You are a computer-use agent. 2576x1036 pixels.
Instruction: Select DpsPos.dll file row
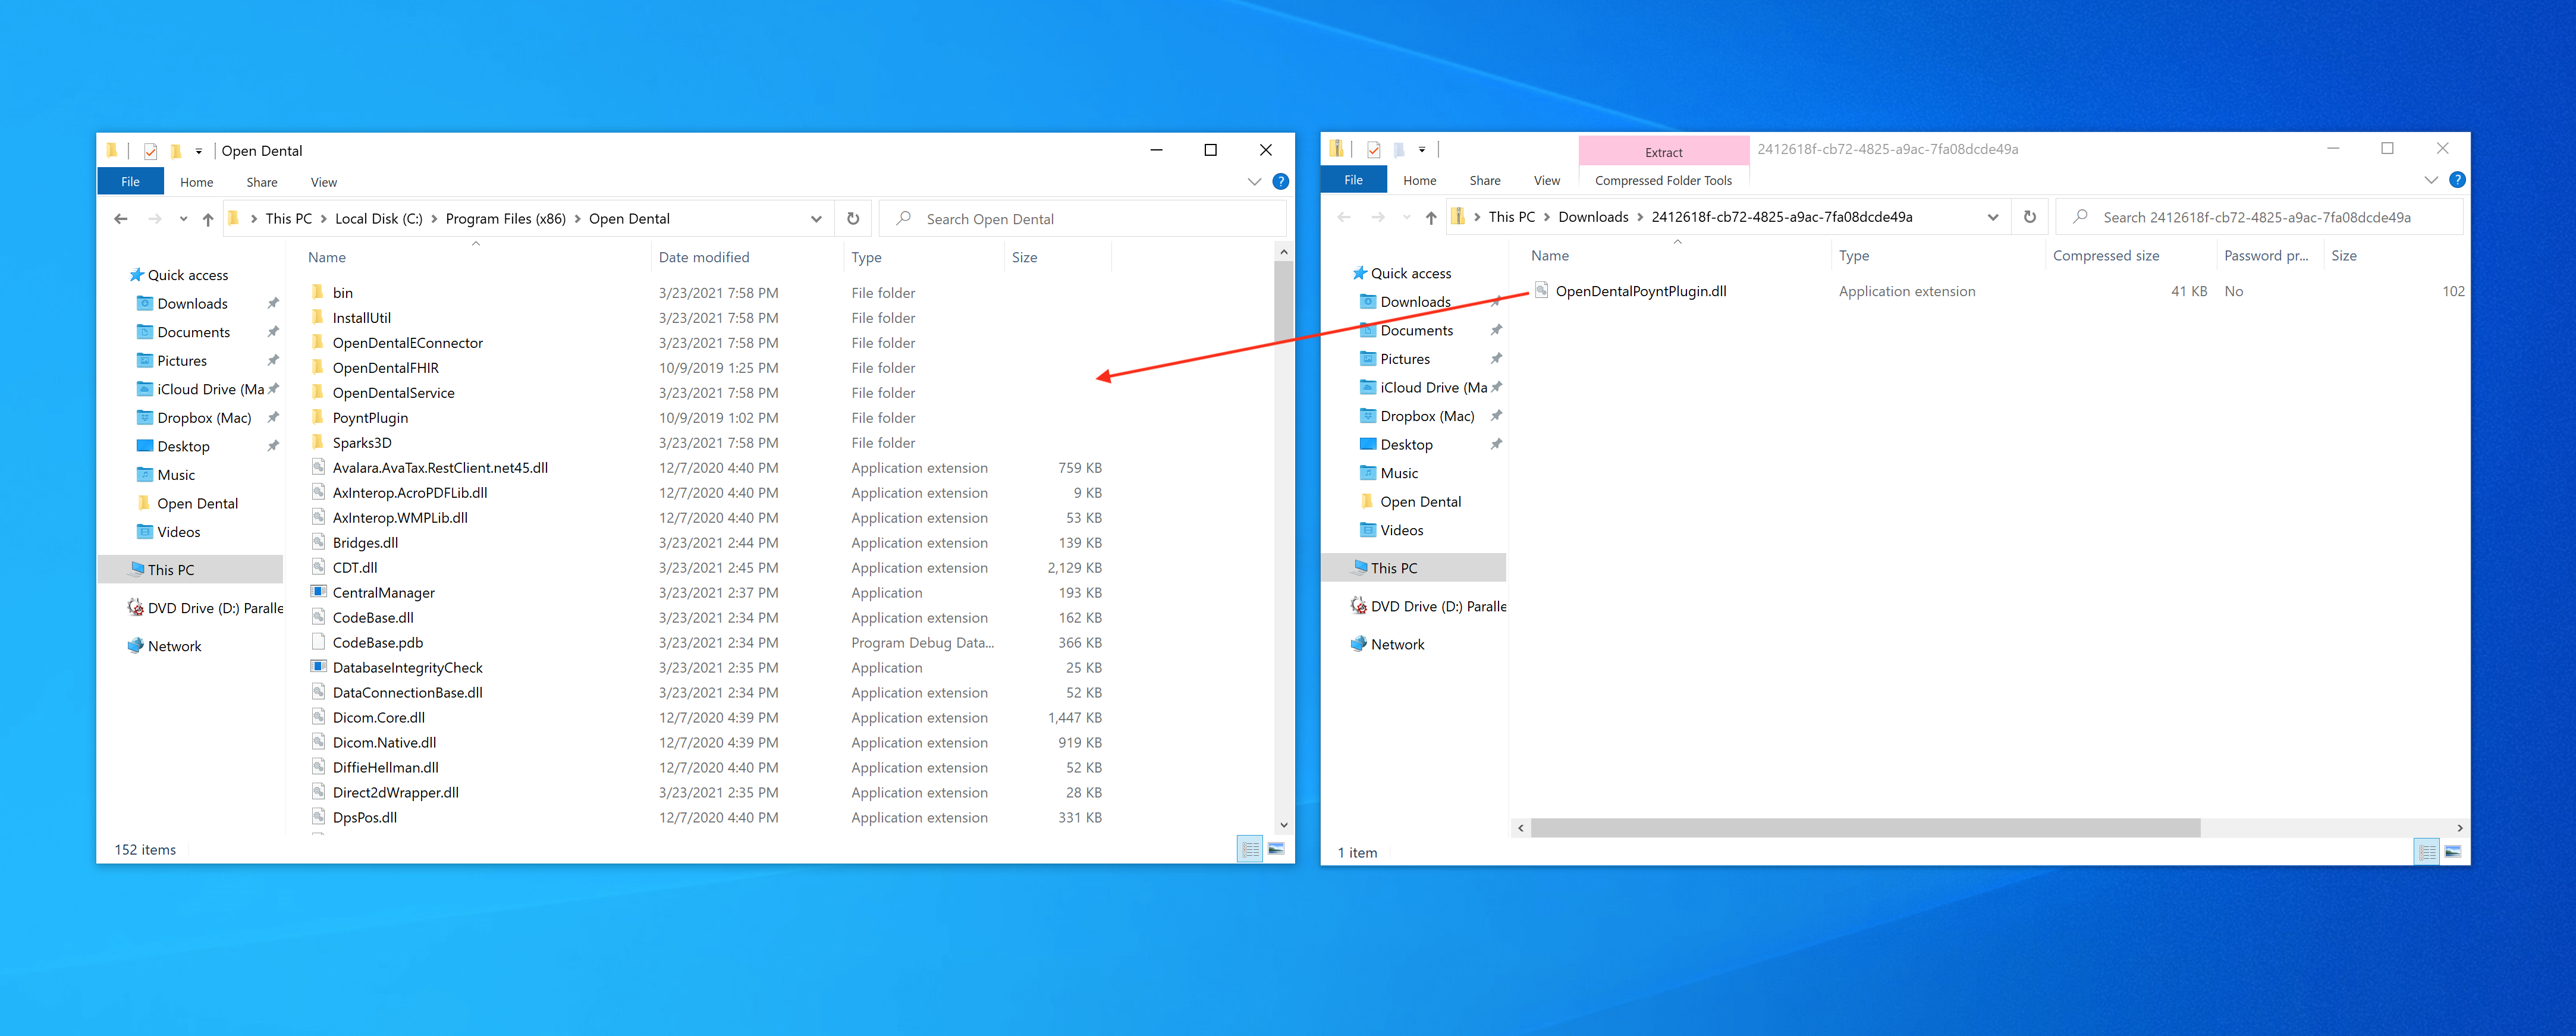click(x=709, y=818)
